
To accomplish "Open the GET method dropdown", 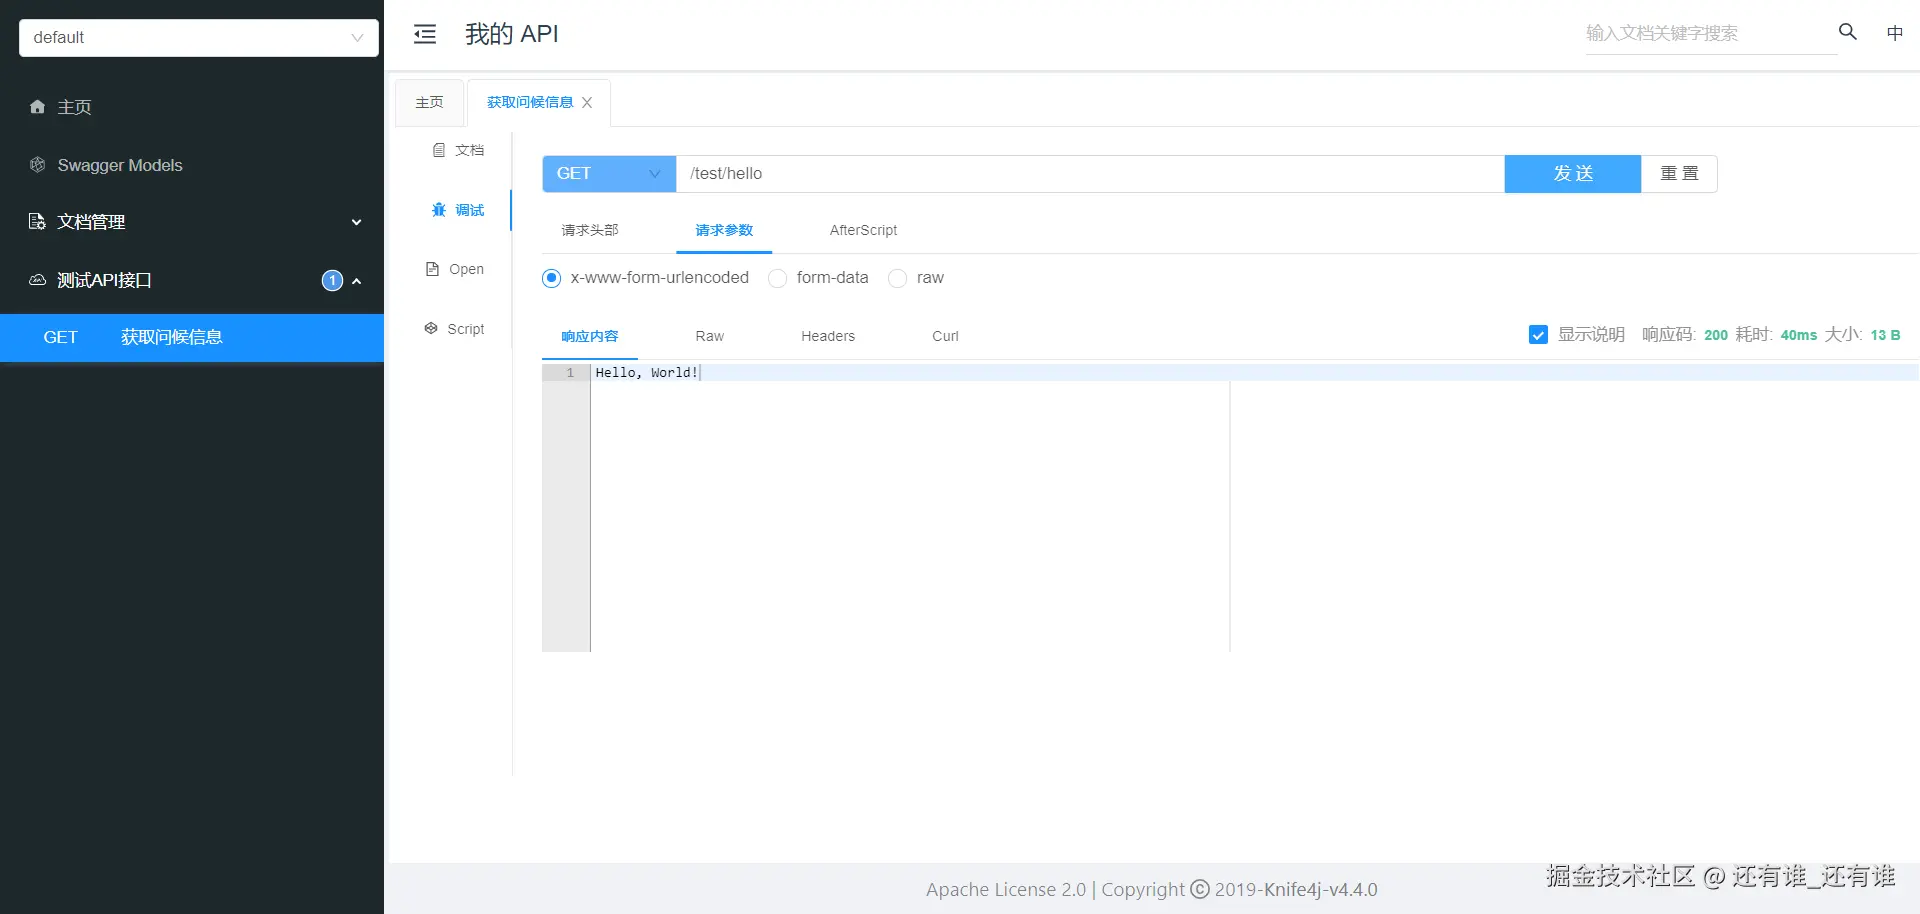I will (609, 174).
